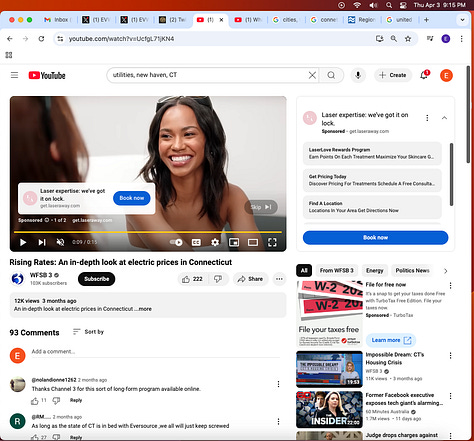Switch to theater mode

[253, 242]
